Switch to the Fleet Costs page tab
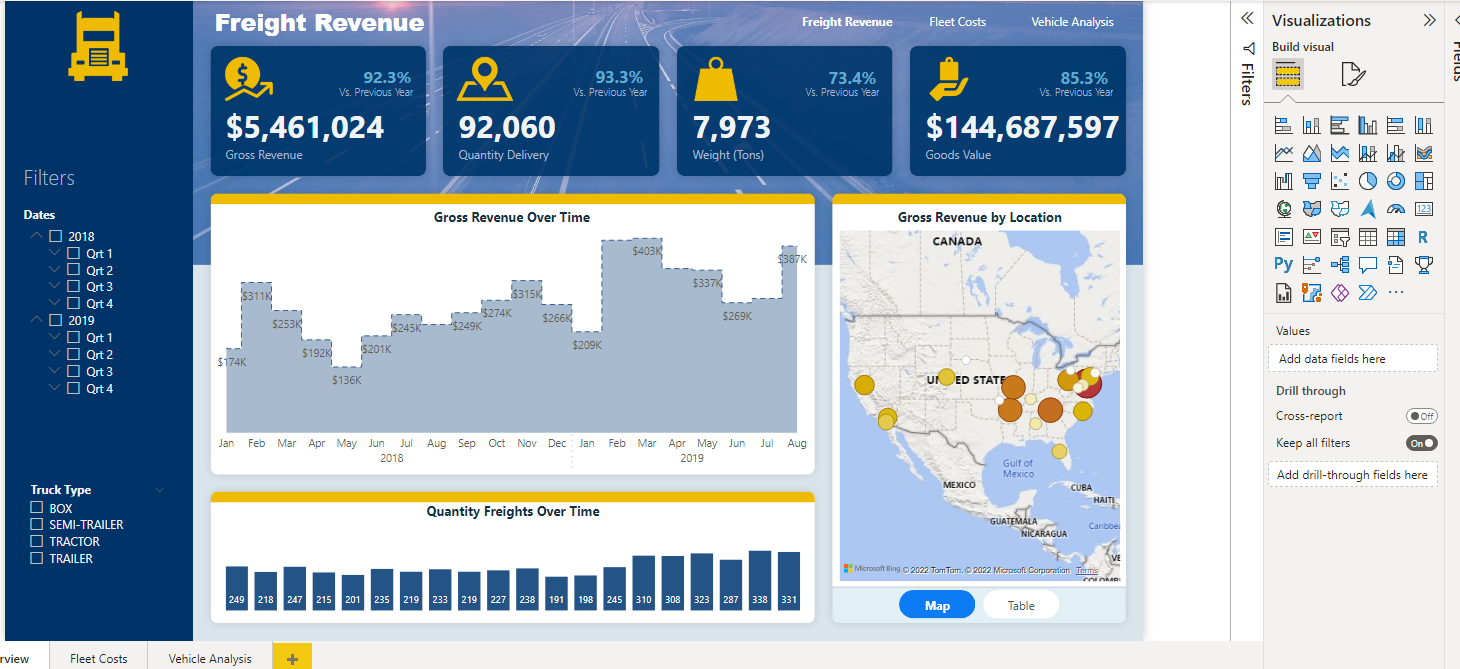 click(98, 658)
